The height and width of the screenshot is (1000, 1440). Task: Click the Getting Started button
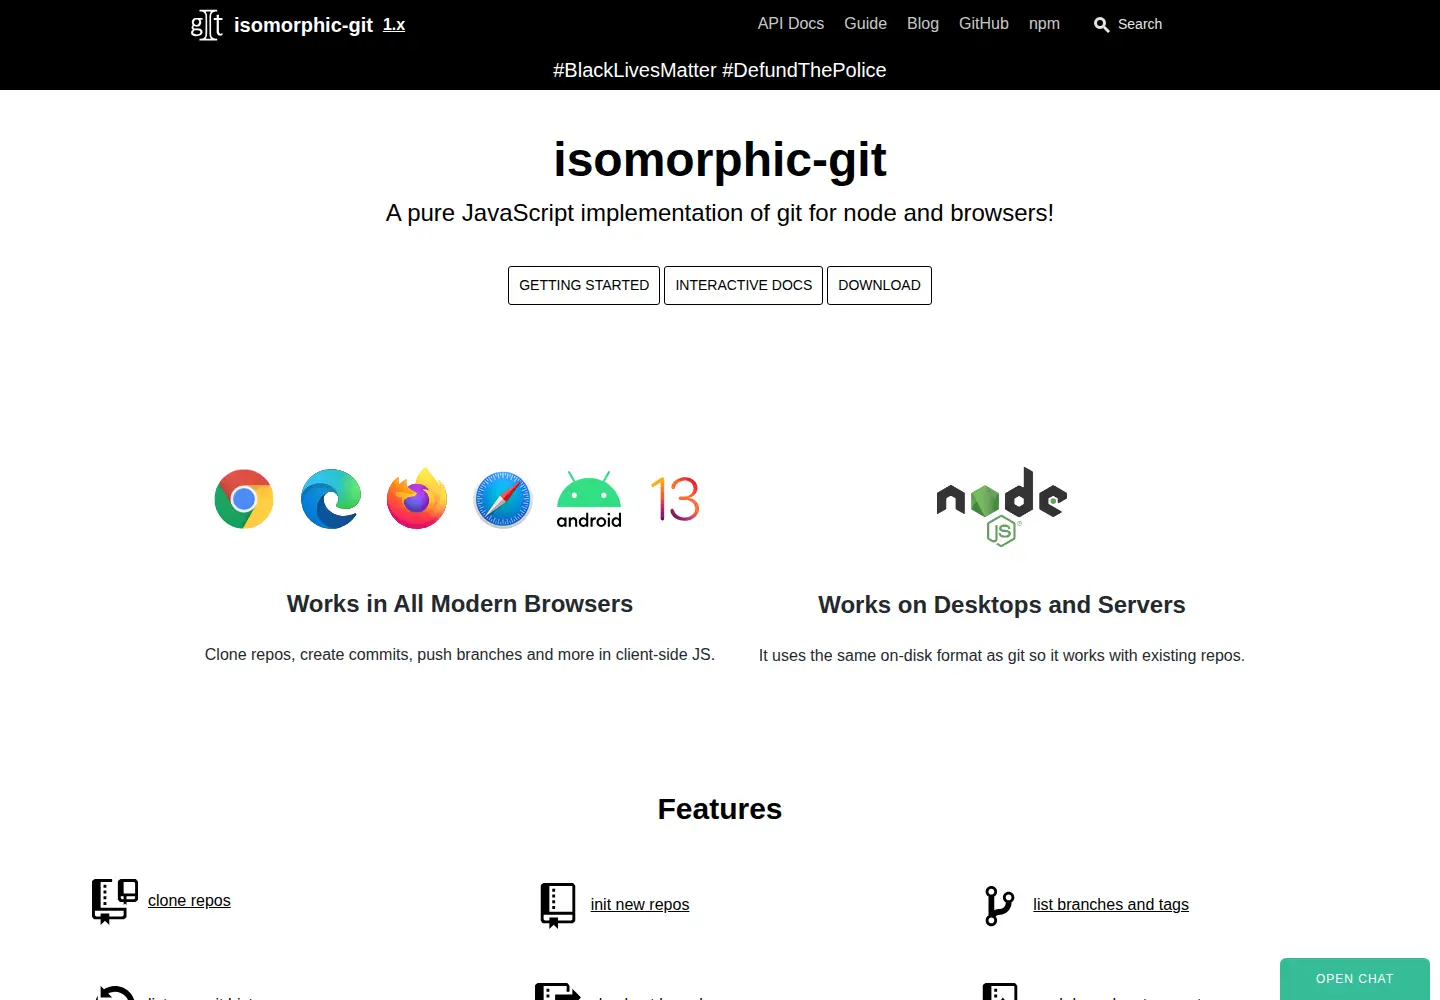[x=584, y=285]
